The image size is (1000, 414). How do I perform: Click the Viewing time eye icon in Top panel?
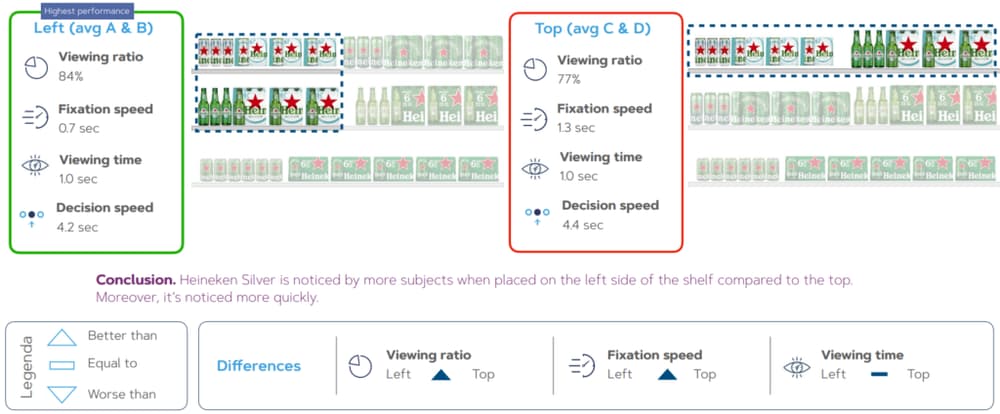click(x=535, y=166)
